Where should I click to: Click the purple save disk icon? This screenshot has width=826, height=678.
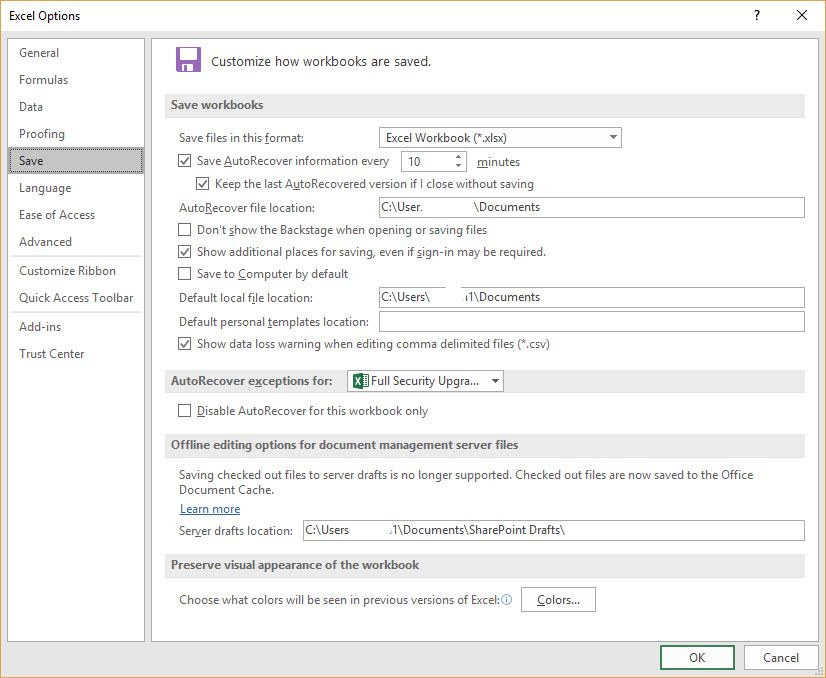click(x=188, y=60)
